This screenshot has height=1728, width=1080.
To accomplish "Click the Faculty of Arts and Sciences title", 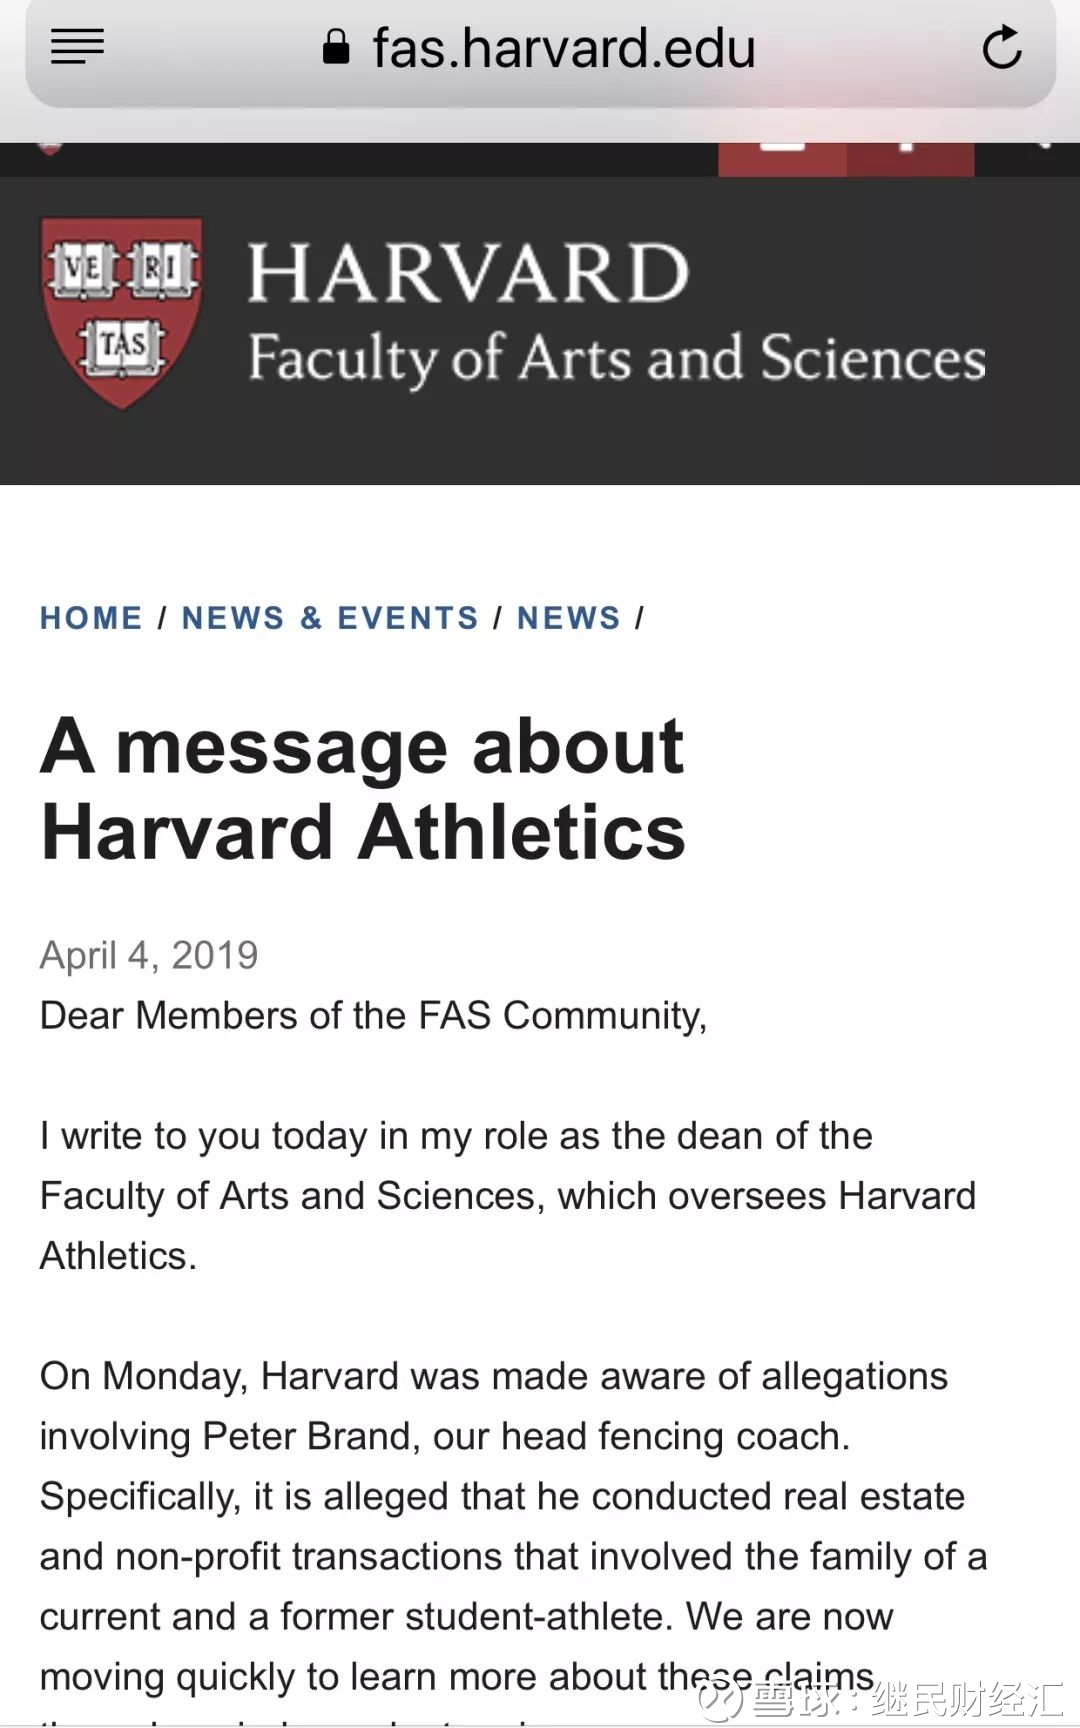I will [616, 358].
